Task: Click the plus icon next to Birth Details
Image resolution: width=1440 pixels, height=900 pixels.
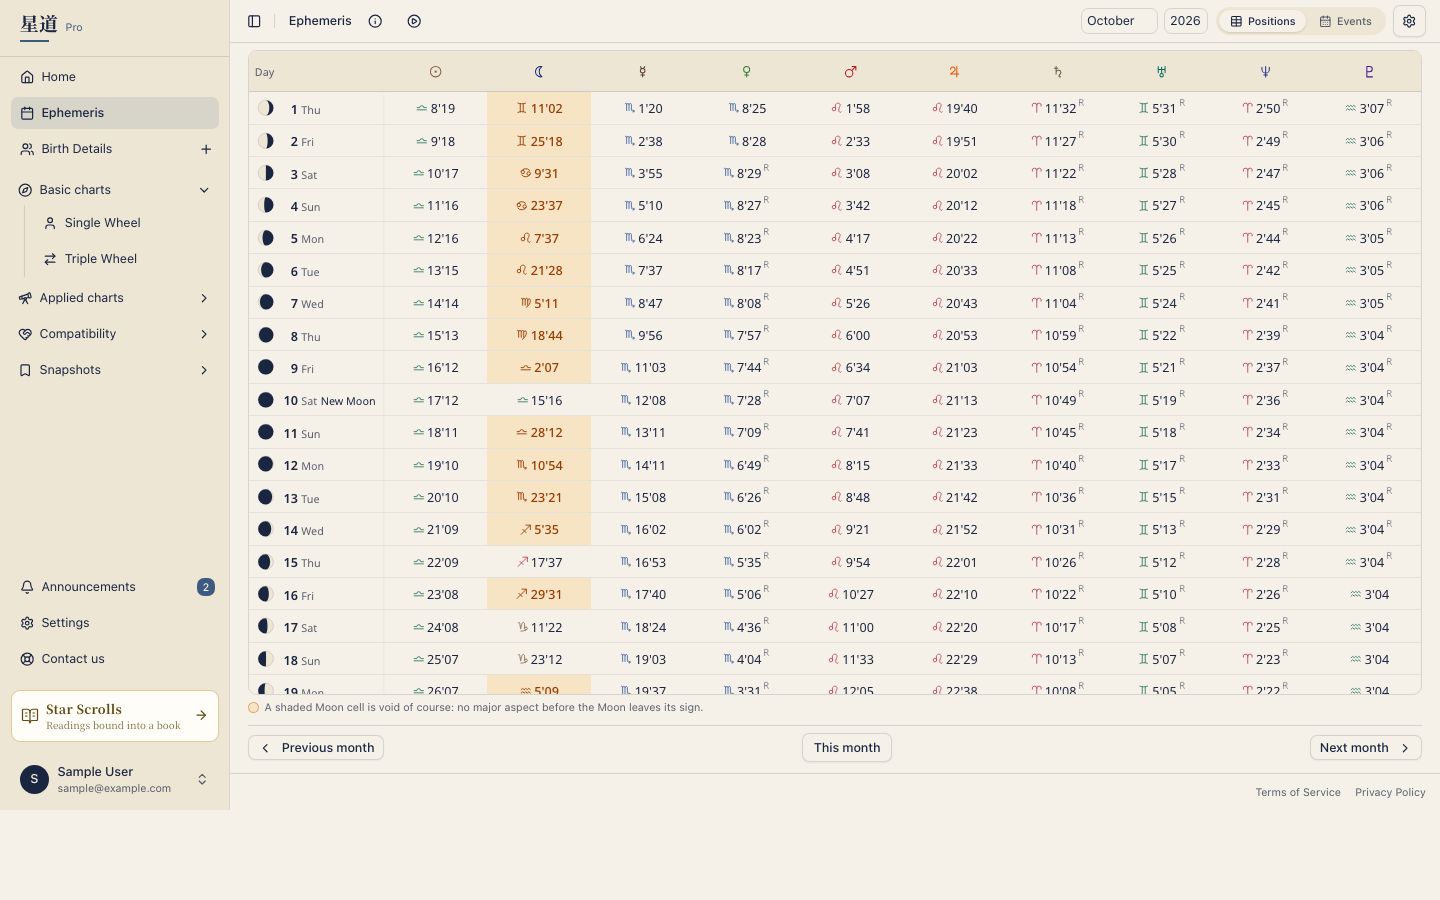Action: 206,149
